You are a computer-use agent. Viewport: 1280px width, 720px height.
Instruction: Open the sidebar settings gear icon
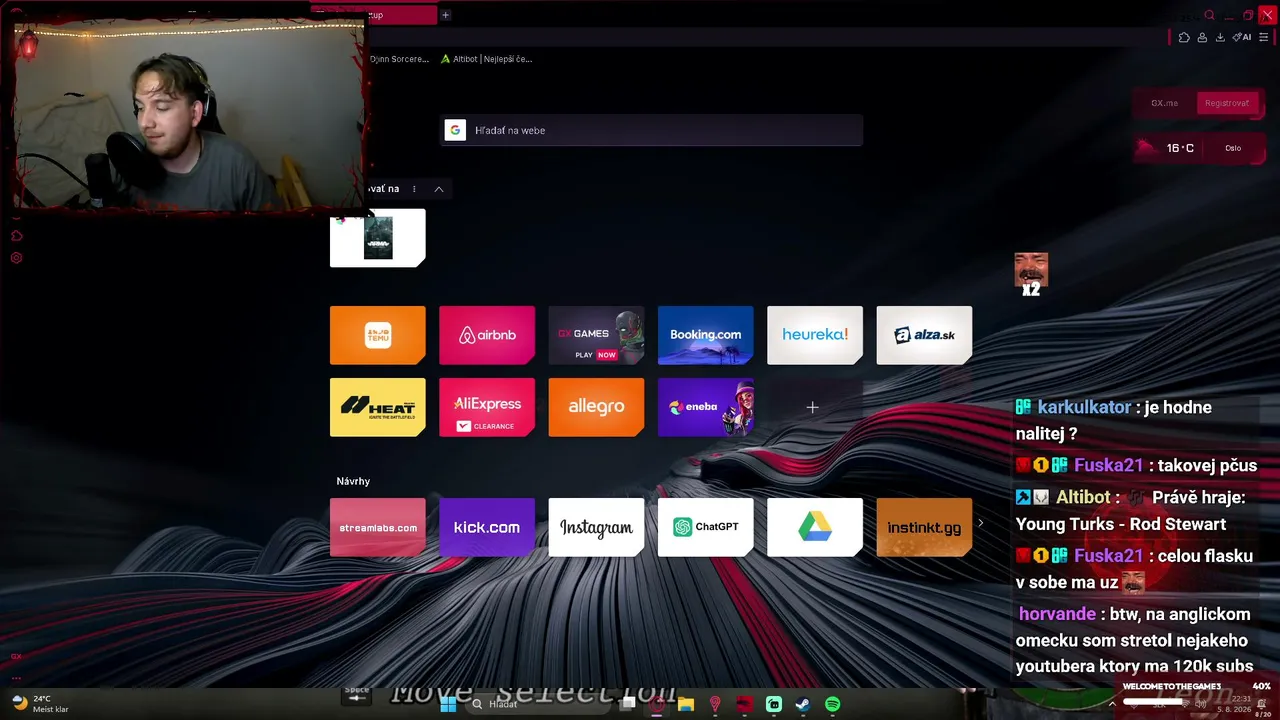click(16, 258)
